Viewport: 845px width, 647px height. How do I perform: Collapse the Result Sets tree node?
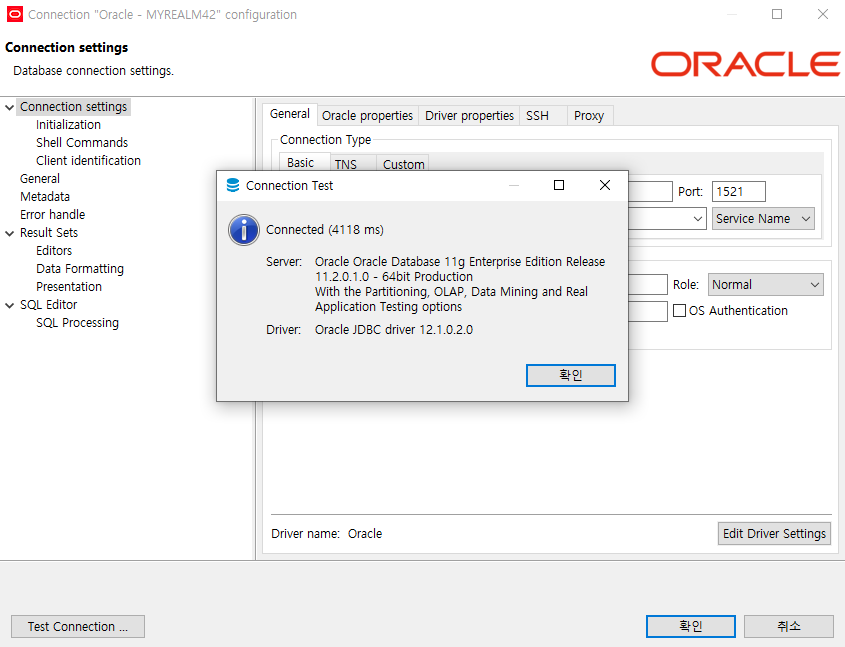[9, 233]
